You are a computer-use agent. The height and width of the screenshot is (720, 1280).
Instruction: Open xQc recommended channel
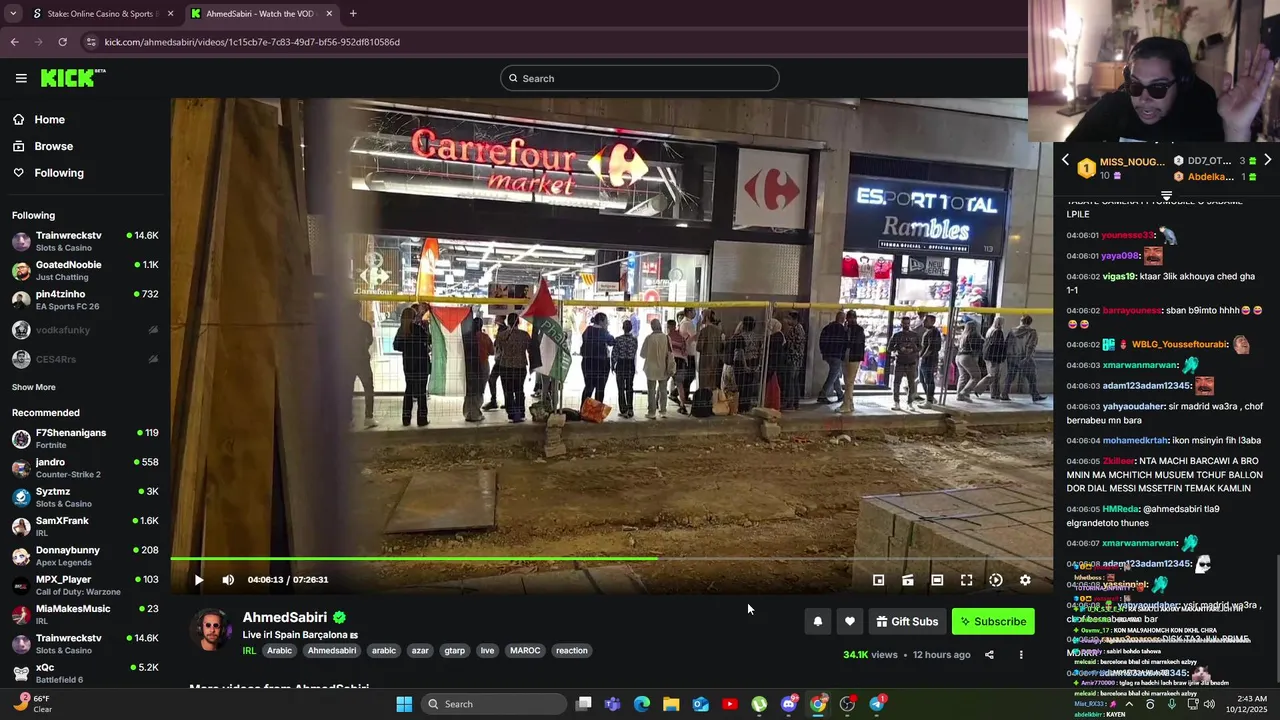tap(85, 673)
